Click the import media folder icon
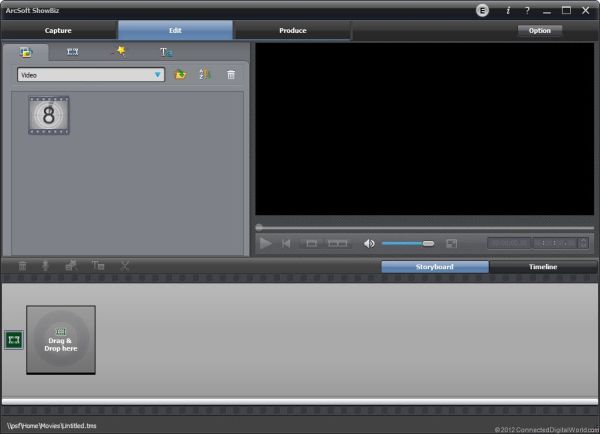The height and width of the screenshot is (434, 600). [181, 75]
